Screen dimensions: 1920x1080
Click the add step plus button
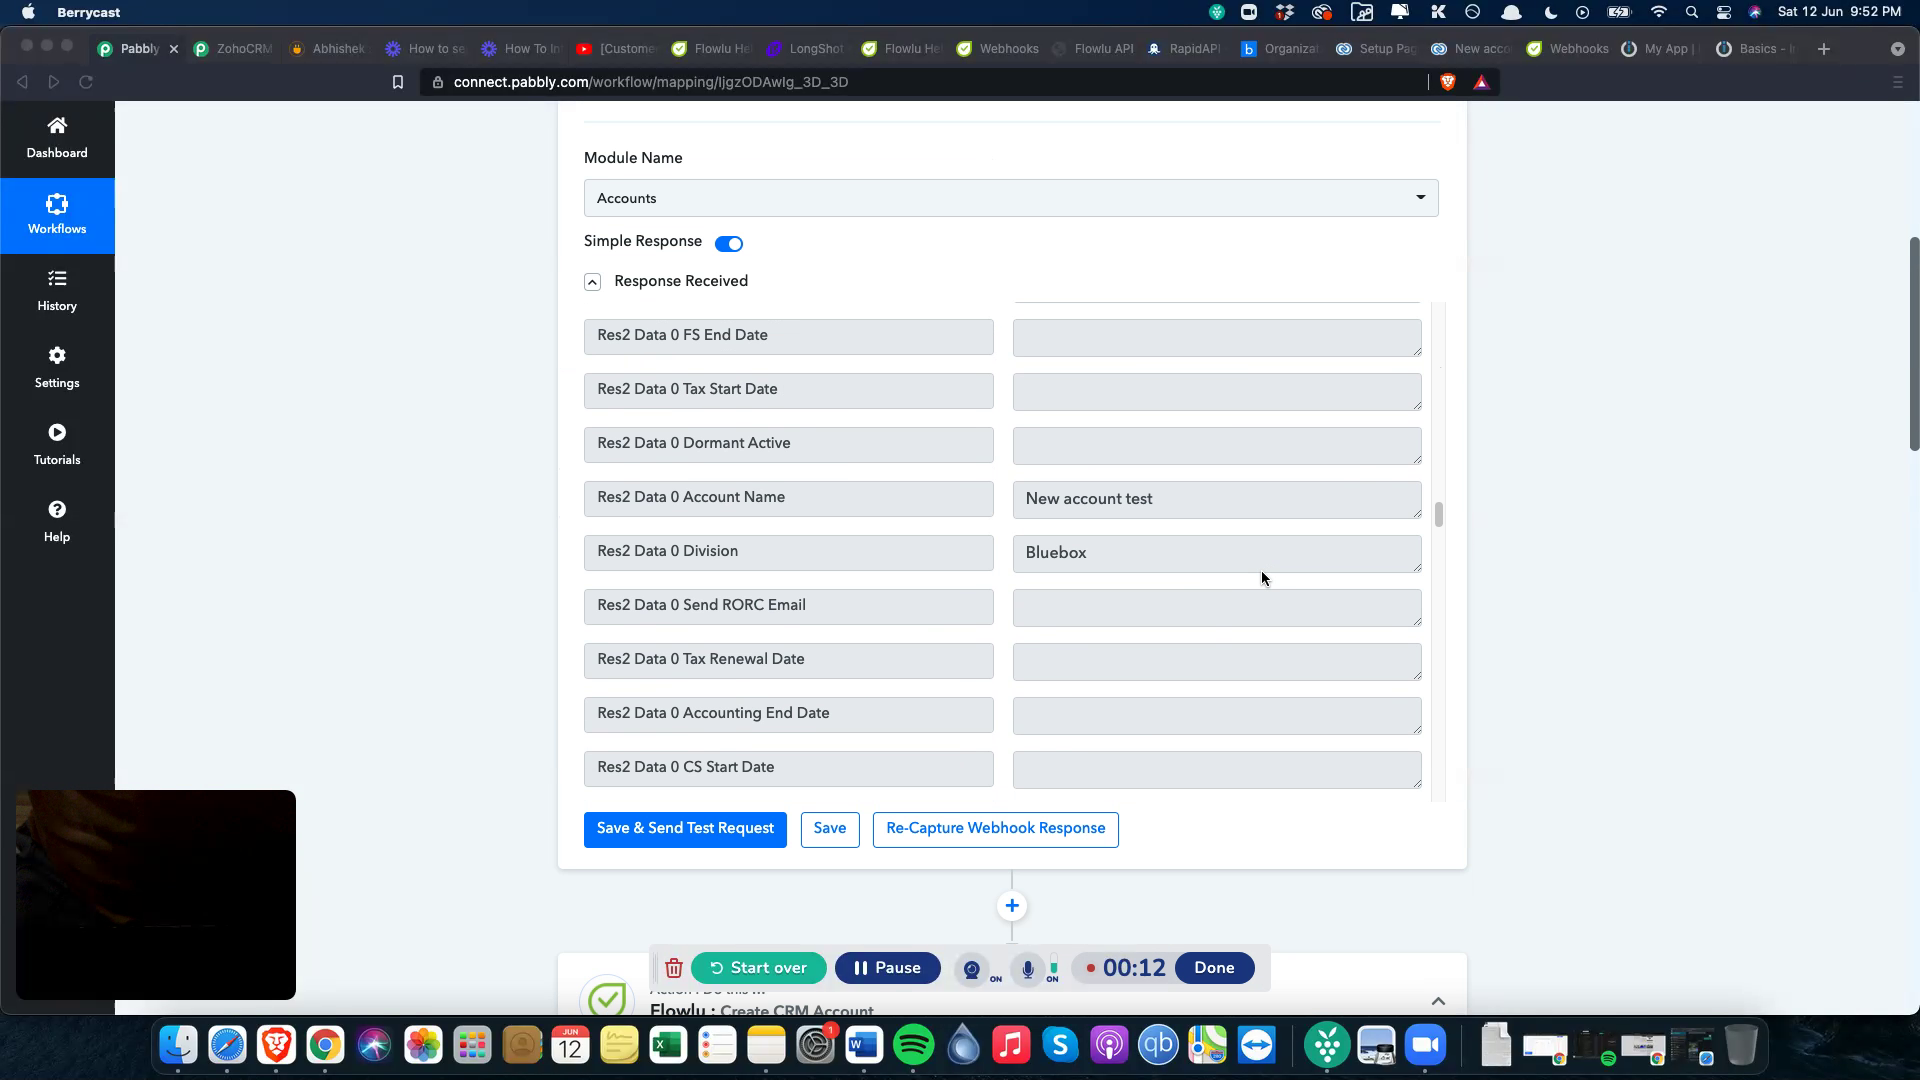pyautogui.click(x=1011, y=906)
